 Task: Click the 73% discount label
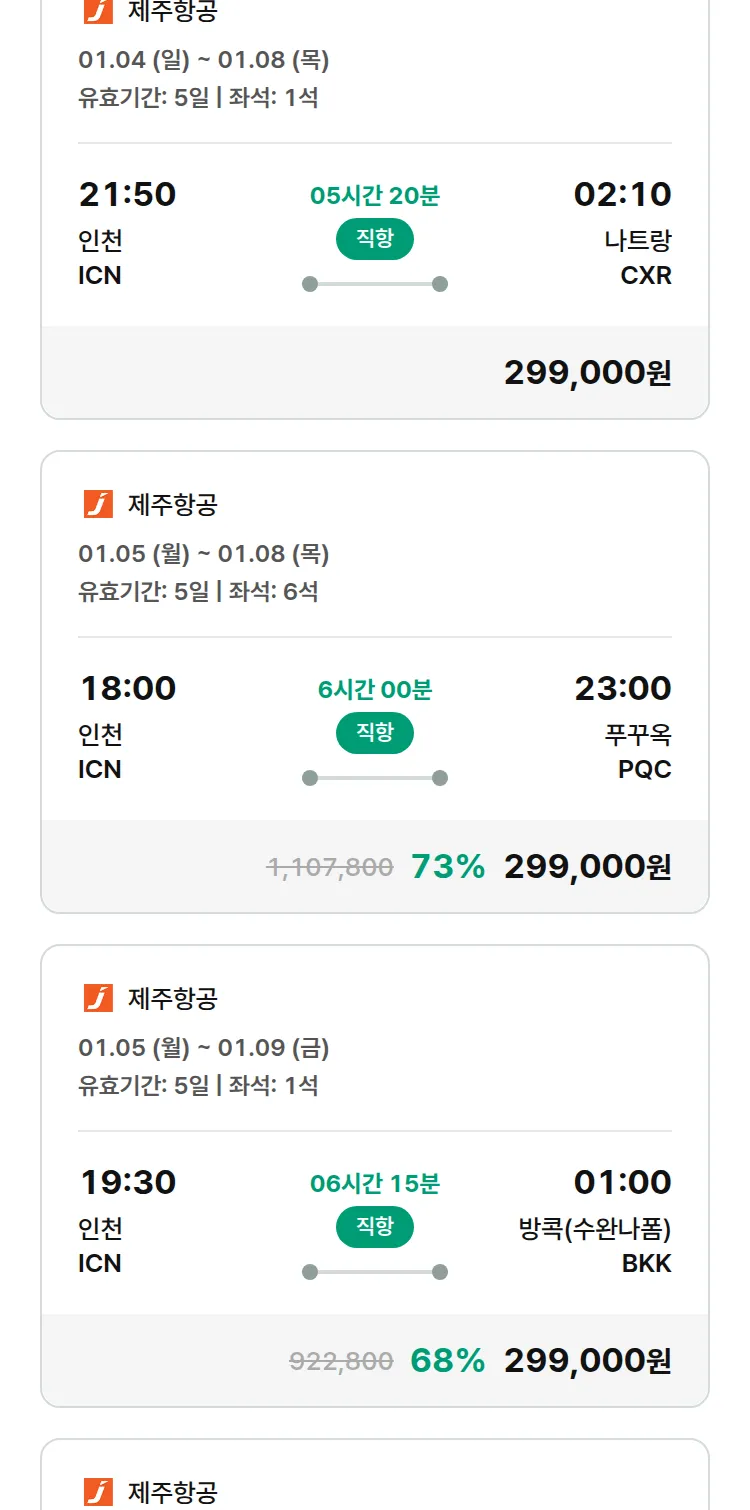[x=447, y=867]
